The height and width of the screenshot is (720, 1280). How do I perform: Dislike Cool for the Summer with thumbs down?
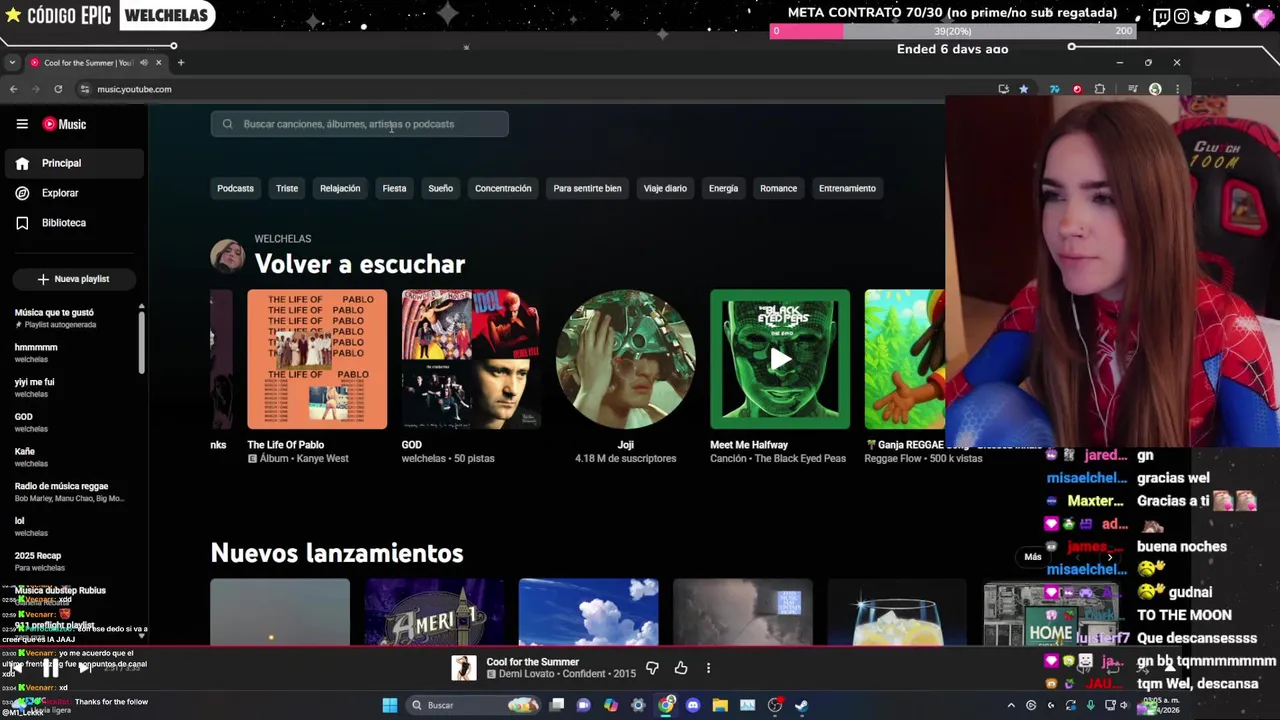(652, 668)
